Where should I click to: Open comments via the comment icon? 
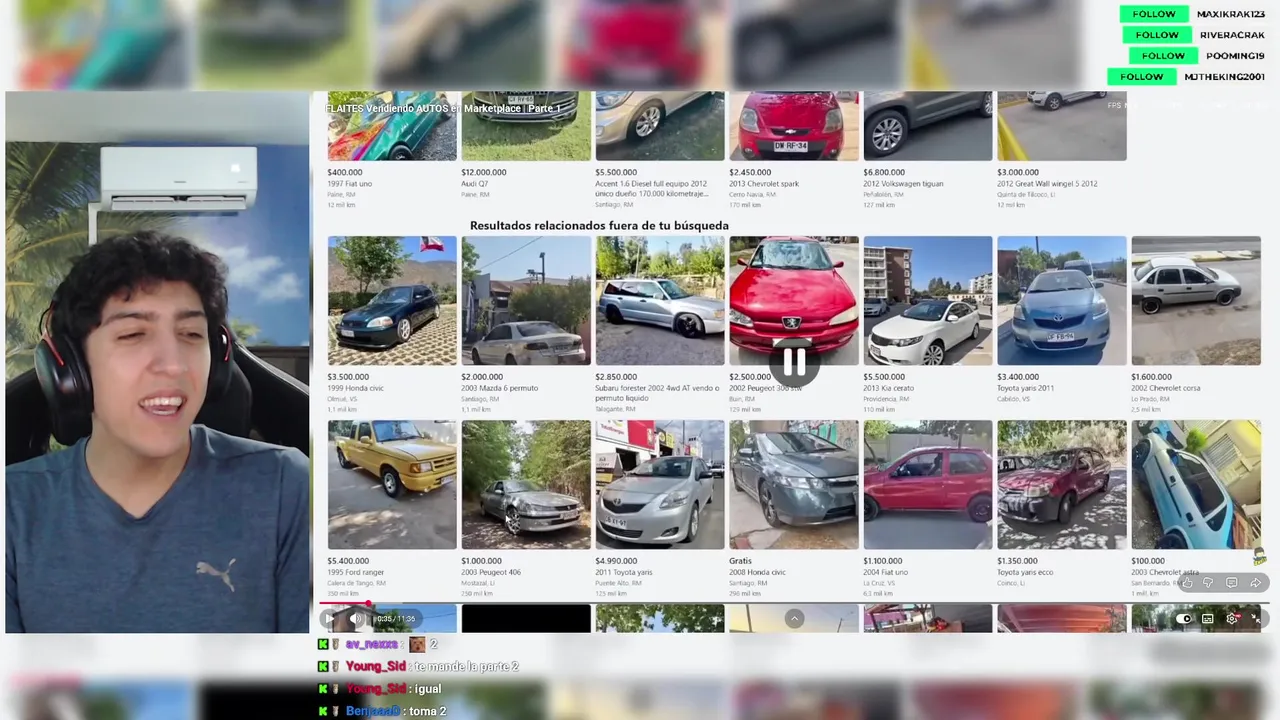(x=1232, y=583)
